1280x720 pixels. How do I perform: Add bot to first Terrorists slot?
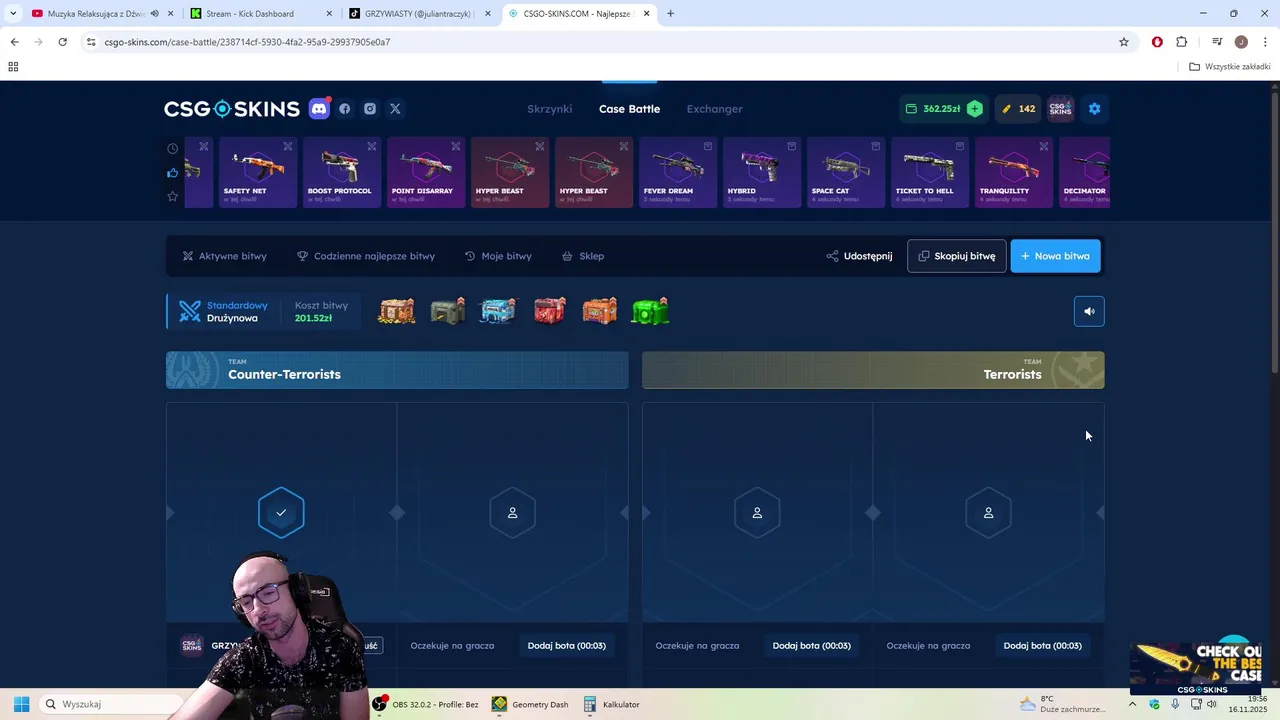(x=812, y=646)
